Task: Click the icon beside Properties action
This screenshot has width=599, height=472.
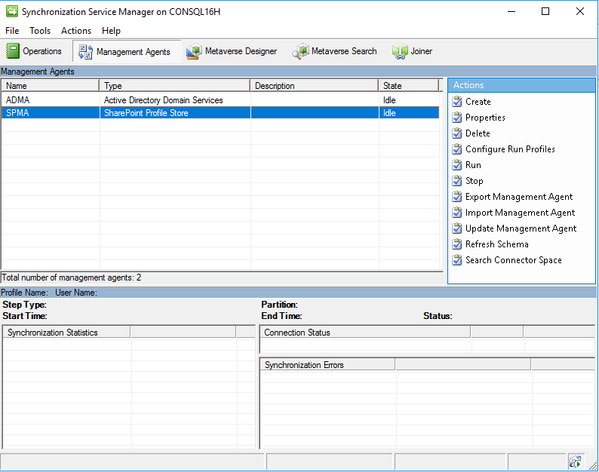Action: (x=457, y=117)
